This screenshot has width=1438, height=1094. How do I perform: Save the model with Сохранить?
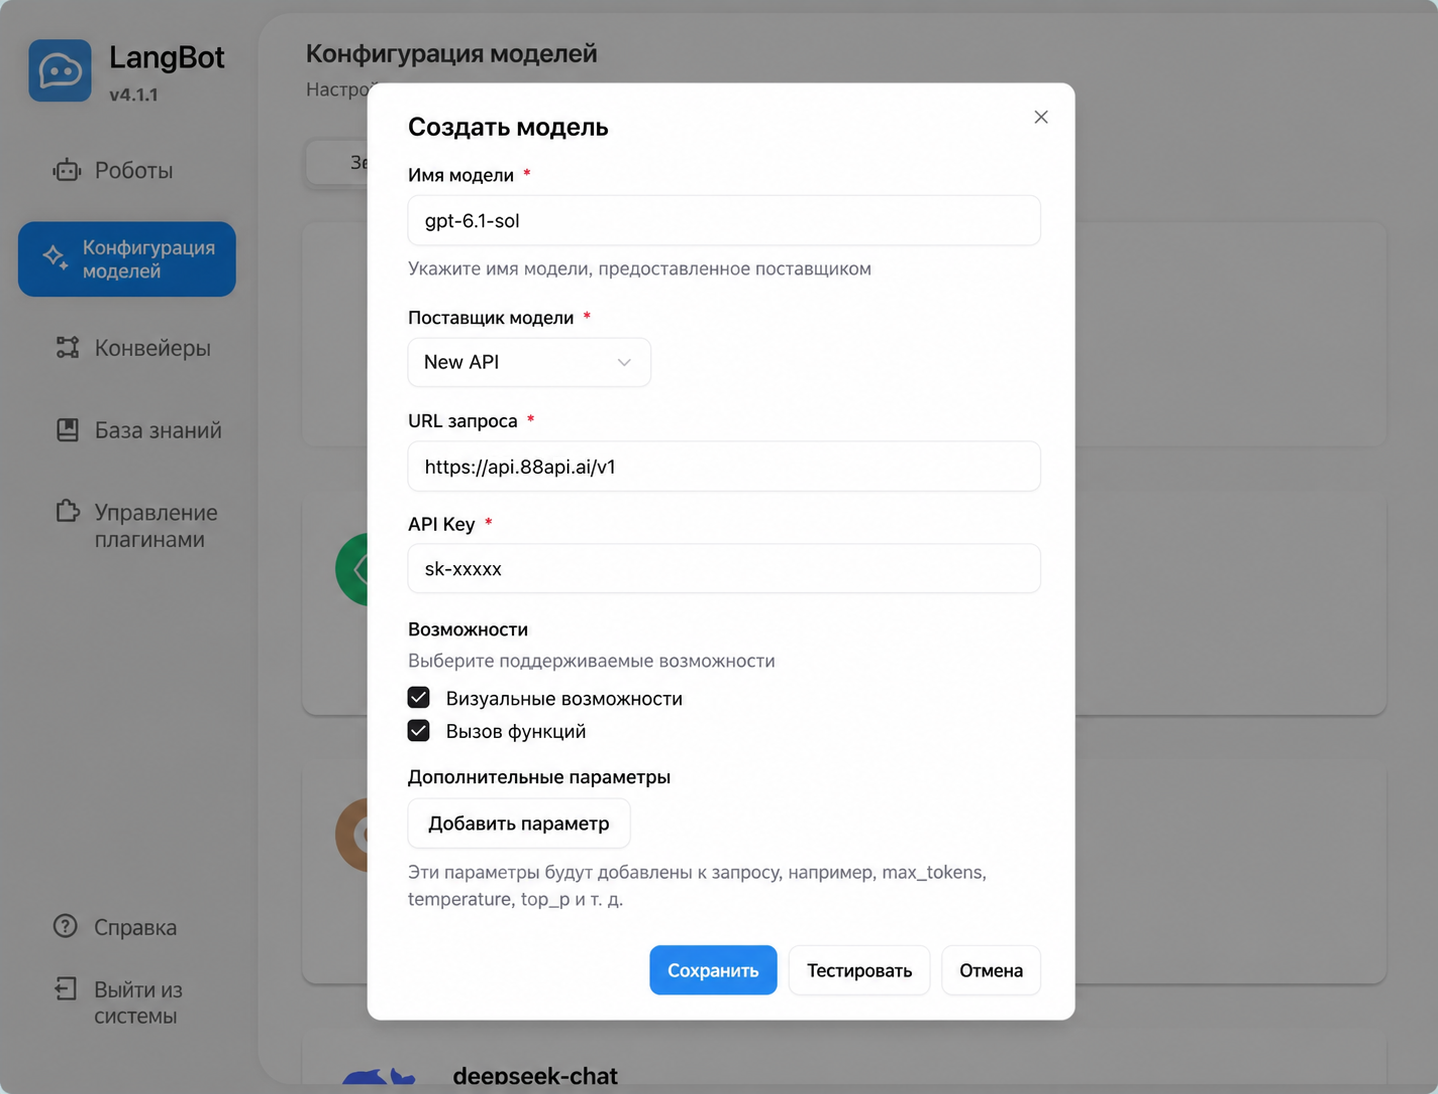pos(713,970)
